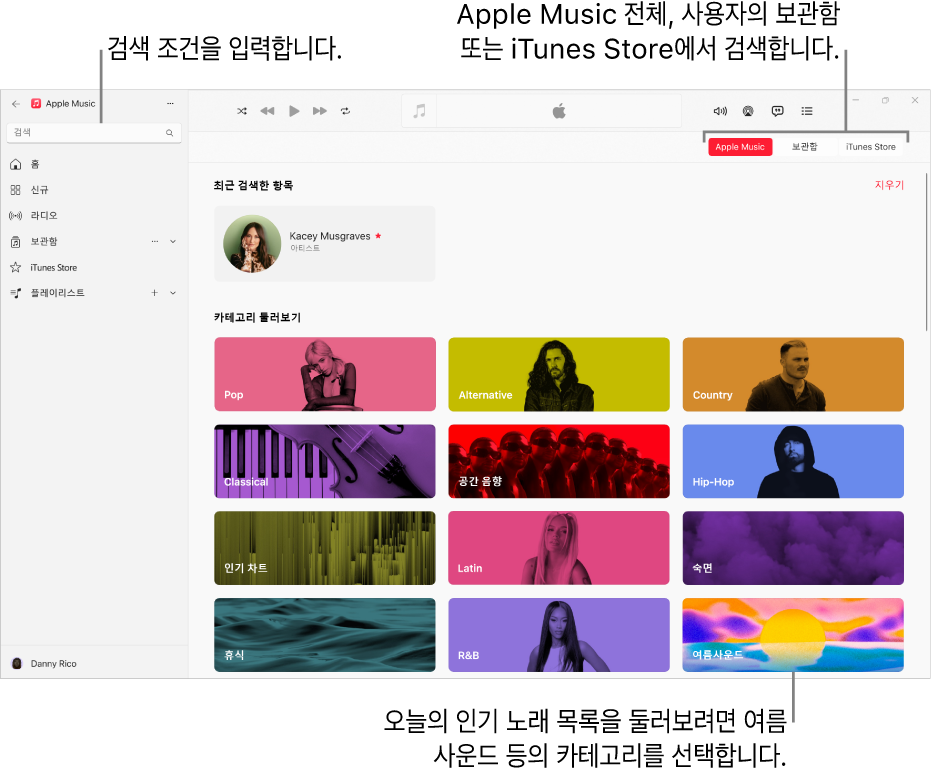Open the 인기 차트 category tile
The width and height of the screenshot is (931, 779).
pos(325,548)
